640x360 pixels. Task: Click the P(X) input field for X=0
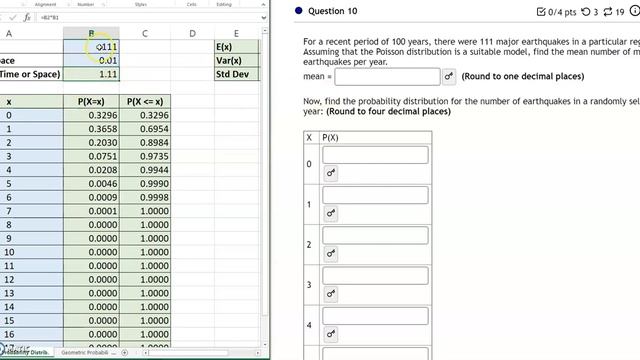click(376, 155)
